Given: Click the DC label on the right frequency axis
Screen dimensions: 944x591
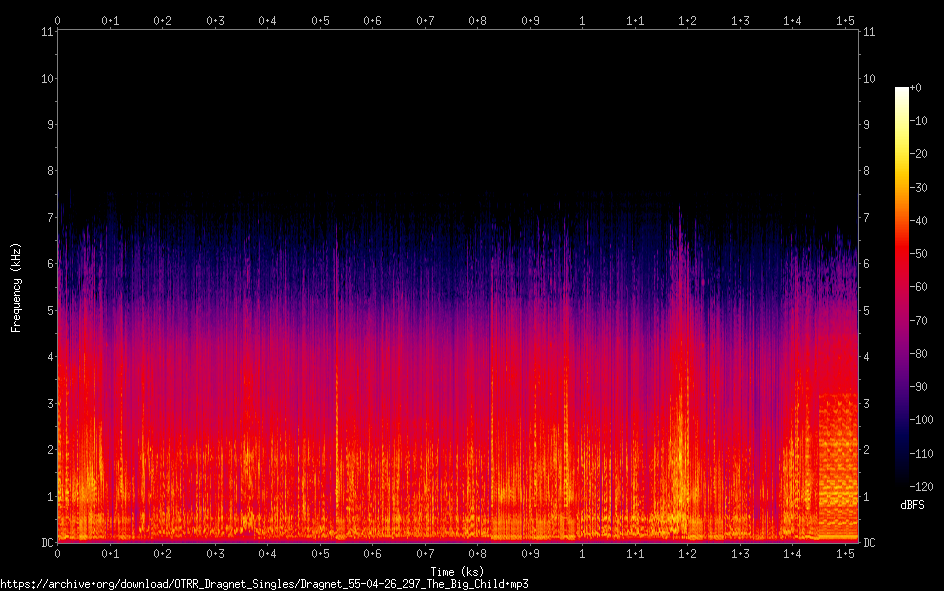Looking at the screenshot, I should tap(870, 543).
